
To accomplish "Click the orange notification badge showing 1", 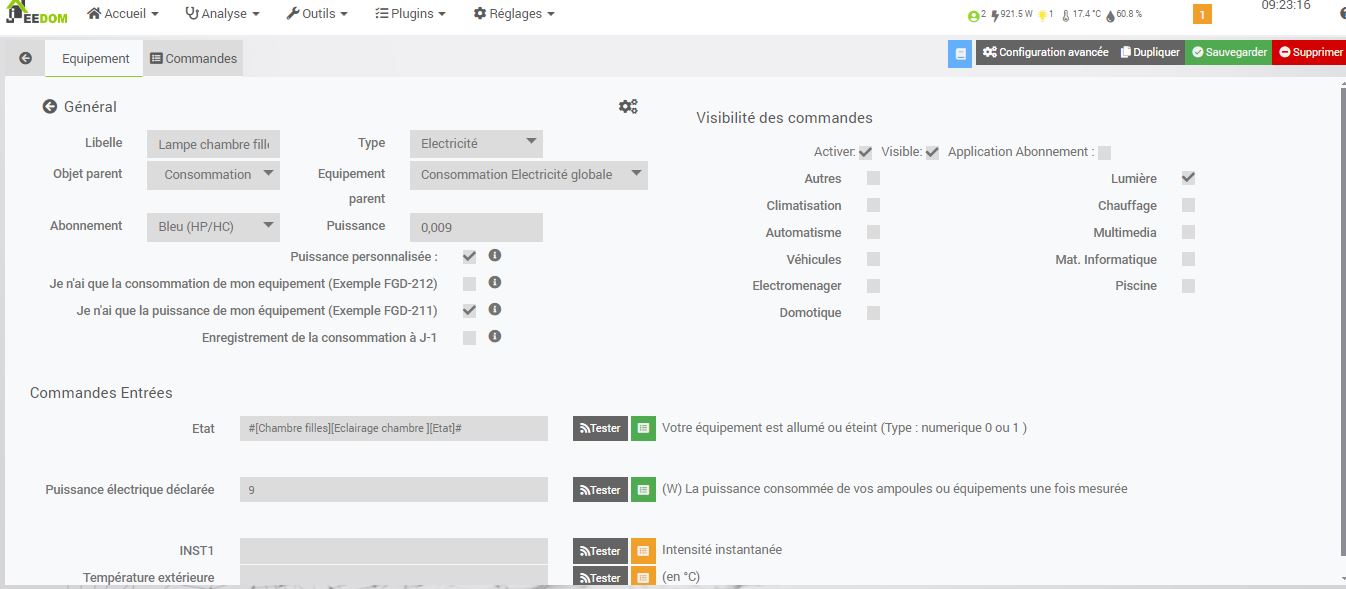I will [x=1202, y=14].
